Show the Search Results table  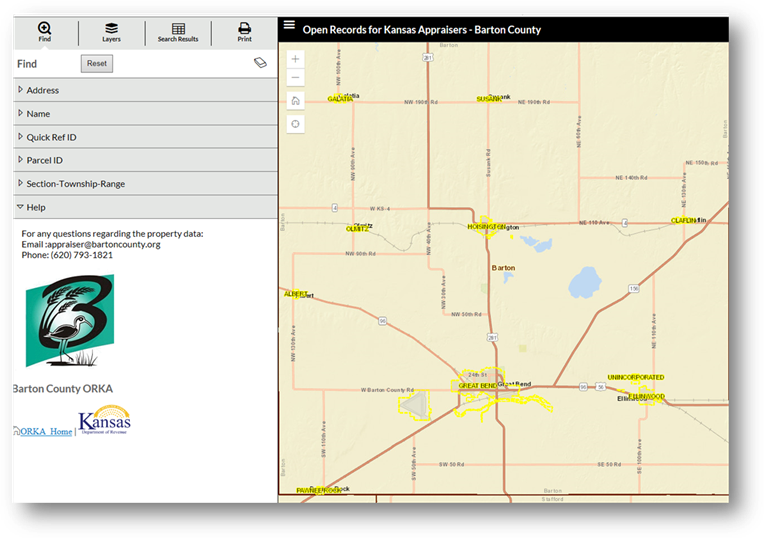pyautogui.click(x=178, y=32)
